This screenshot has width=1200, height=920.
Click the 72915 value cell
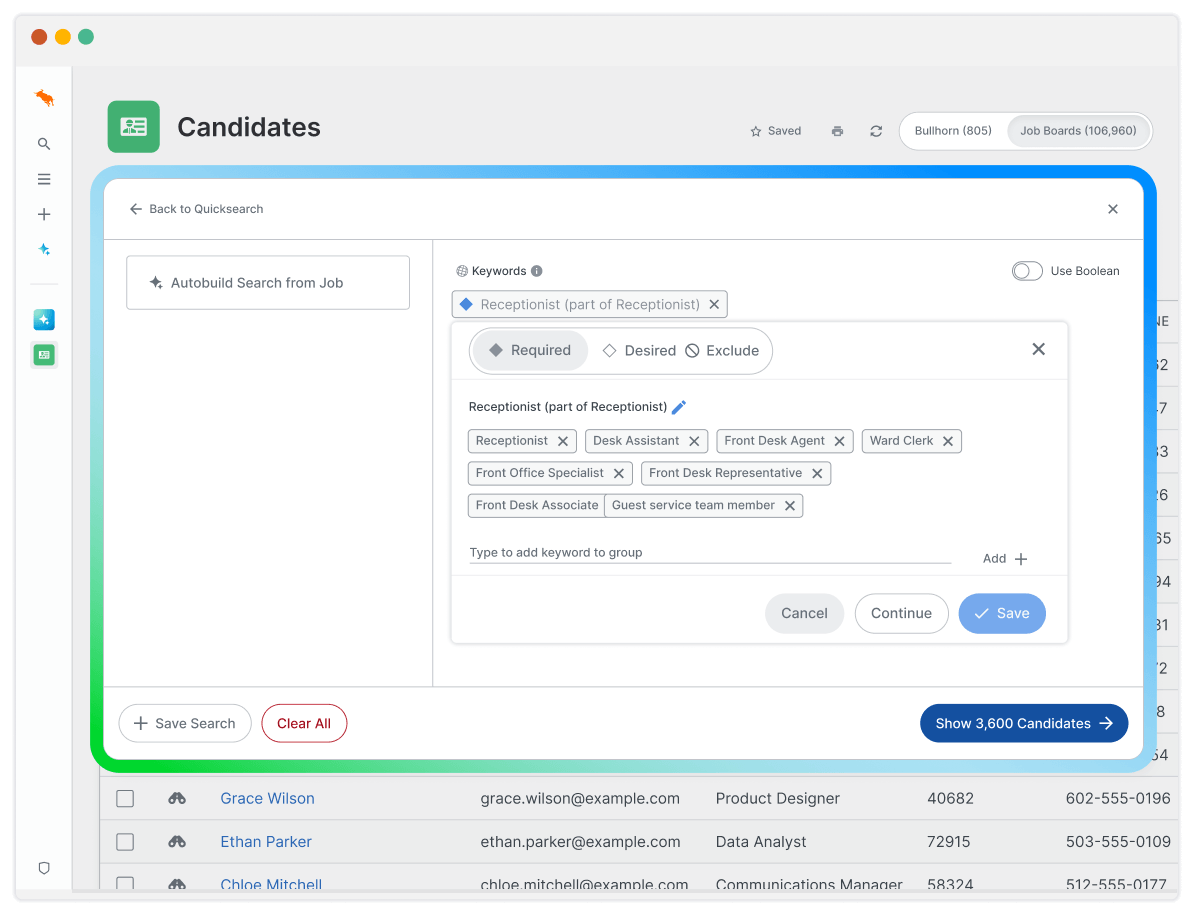(948, 842)
